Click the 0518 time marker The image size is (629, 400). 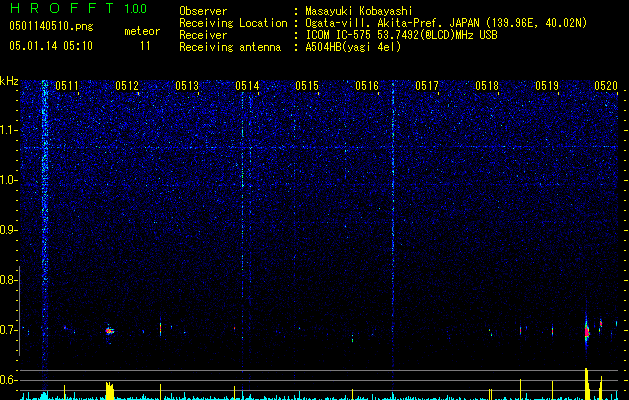pyautogui.click(x=487, y=86)
